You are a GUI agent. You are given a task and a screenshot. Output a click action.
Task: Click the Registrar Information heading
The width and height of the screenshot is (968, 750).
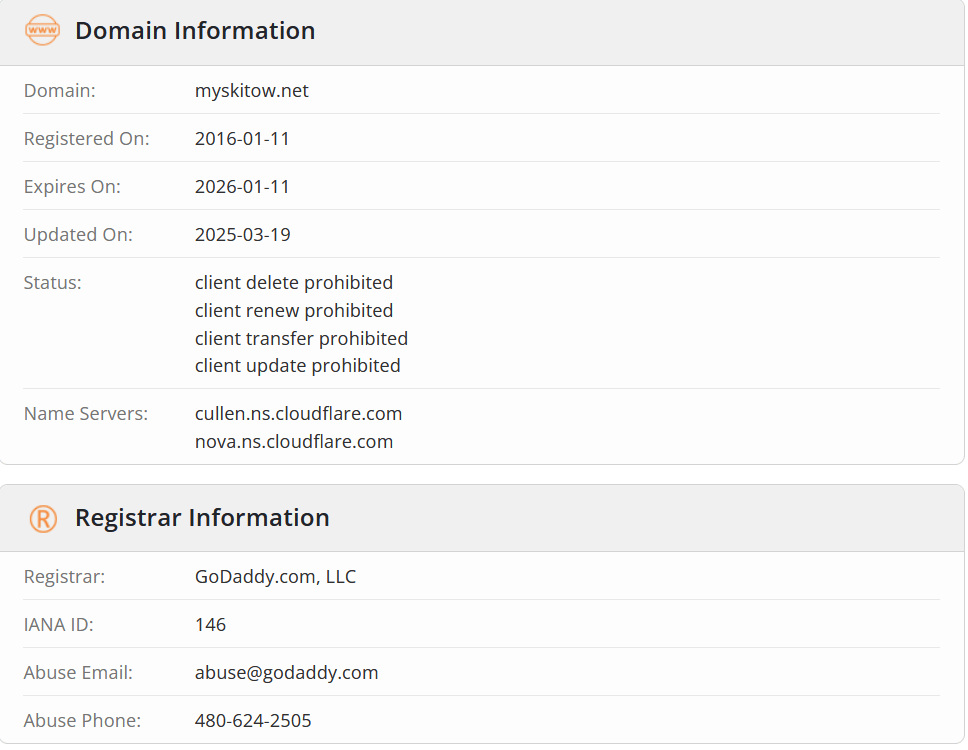(202, 518)
